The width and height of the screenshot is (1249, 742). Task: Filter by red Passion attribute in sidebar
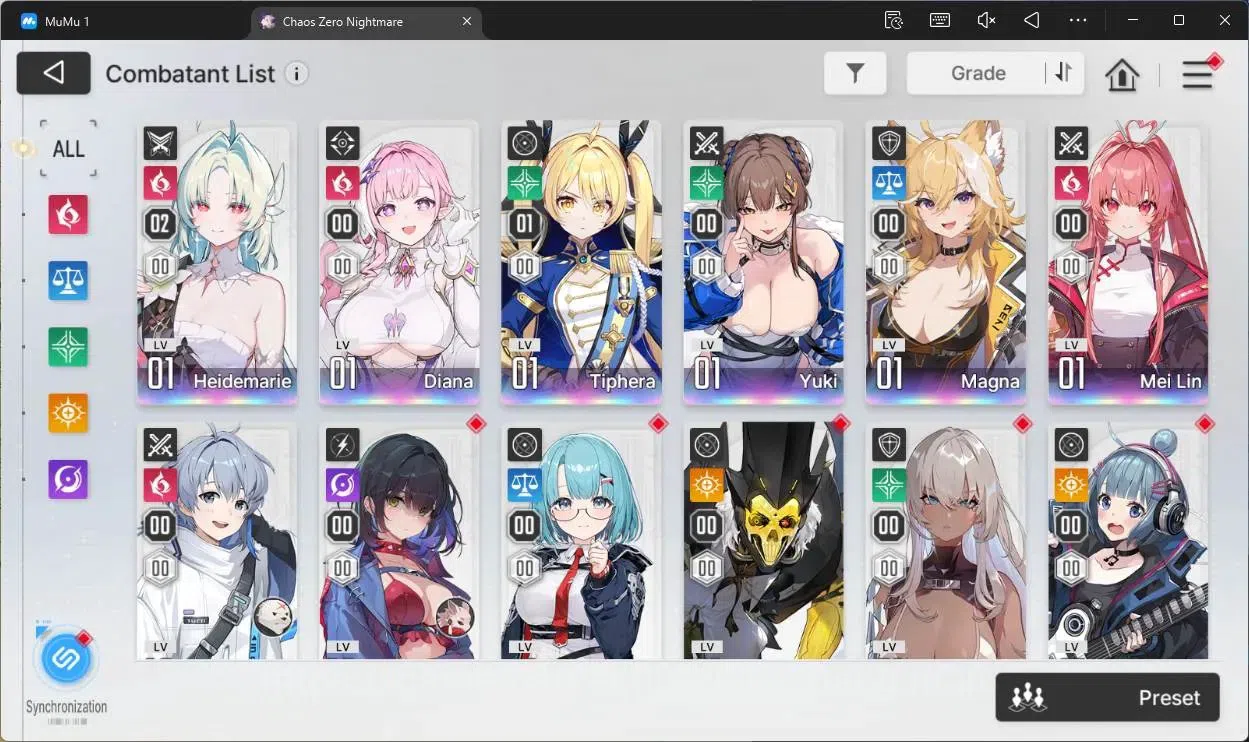point(68,214)
